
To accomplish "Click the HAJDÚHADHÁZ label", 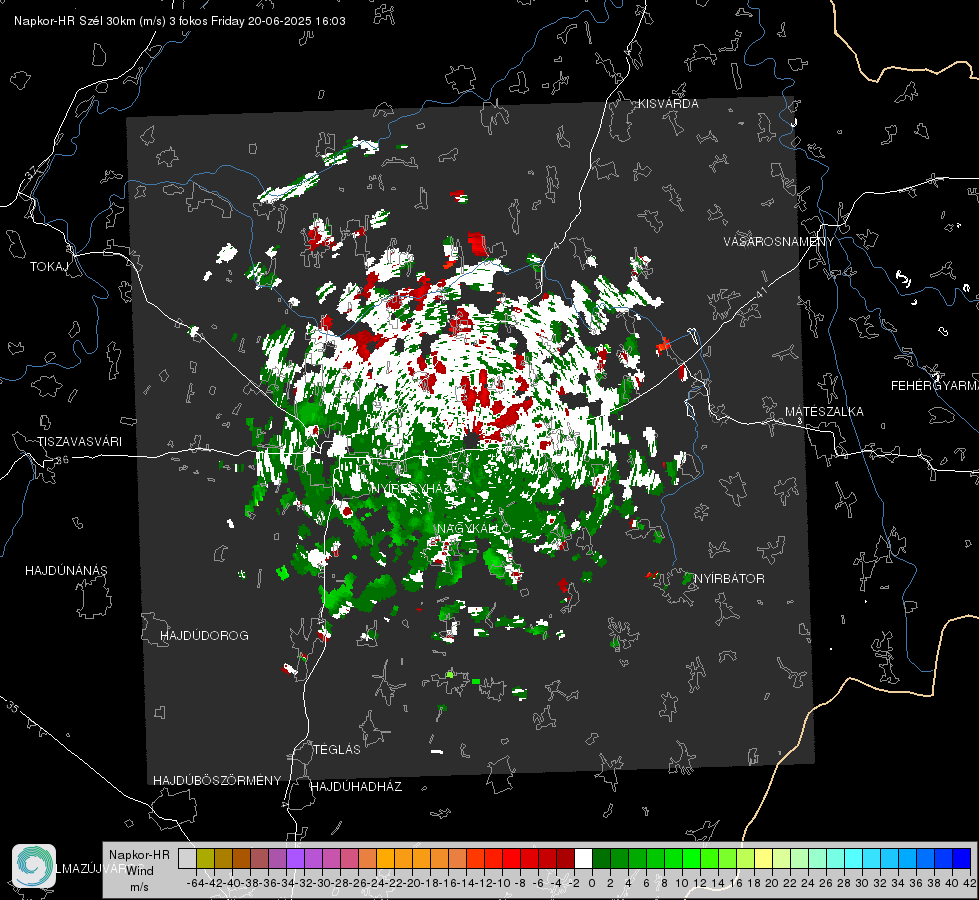I will click(x=356, y=787).
